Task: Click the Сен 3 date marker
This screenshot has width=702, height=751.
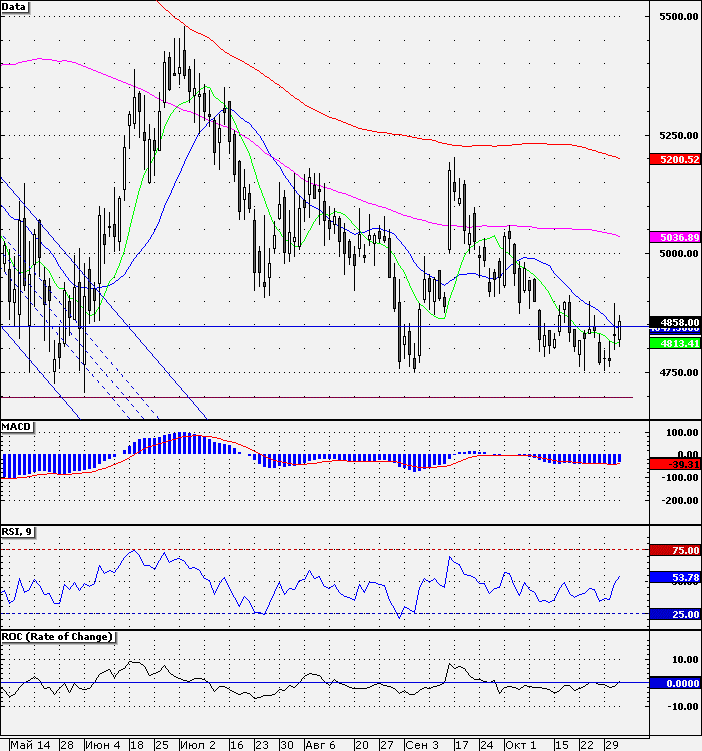Action: [x=421, y=745]
